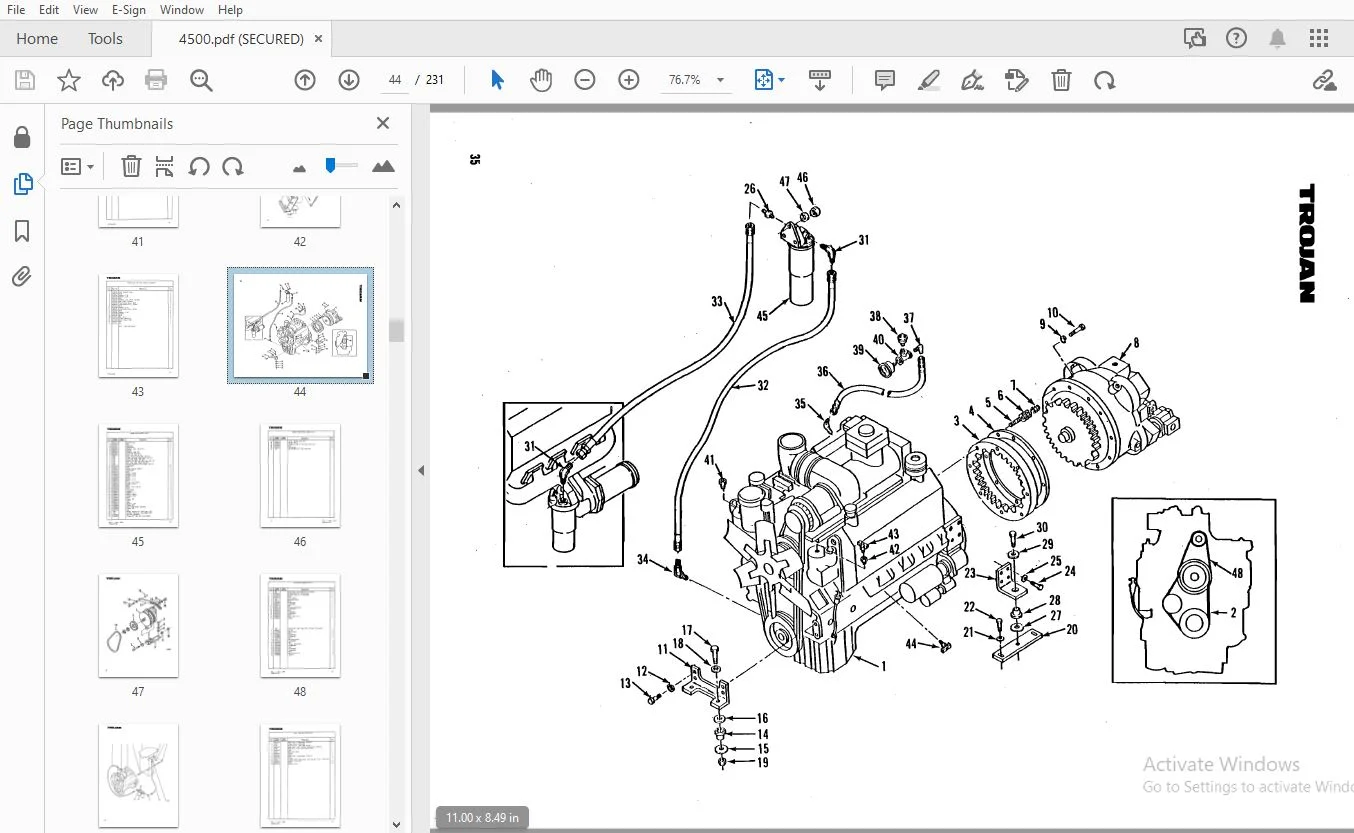Delete selected pages in thumbnails panel
1354x833 pixels.
tap(131, 166)
